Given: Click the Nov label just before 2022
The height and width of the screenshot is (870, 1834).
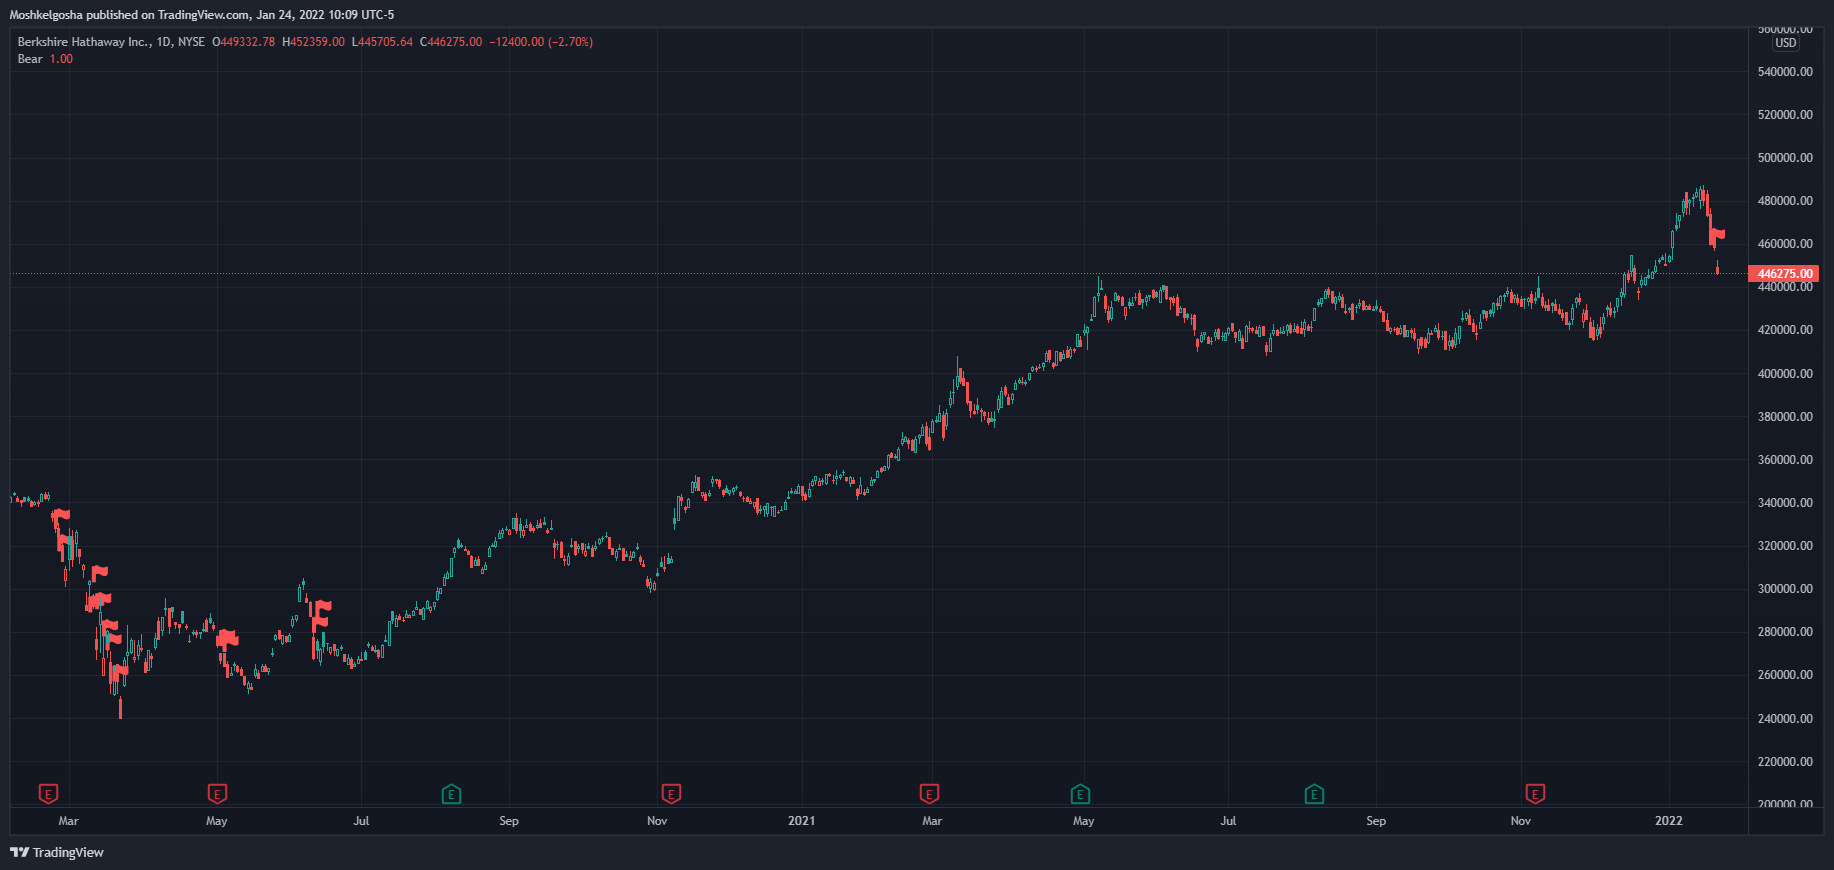Looking at the screenshot, I should click(x=1520, y=821).
